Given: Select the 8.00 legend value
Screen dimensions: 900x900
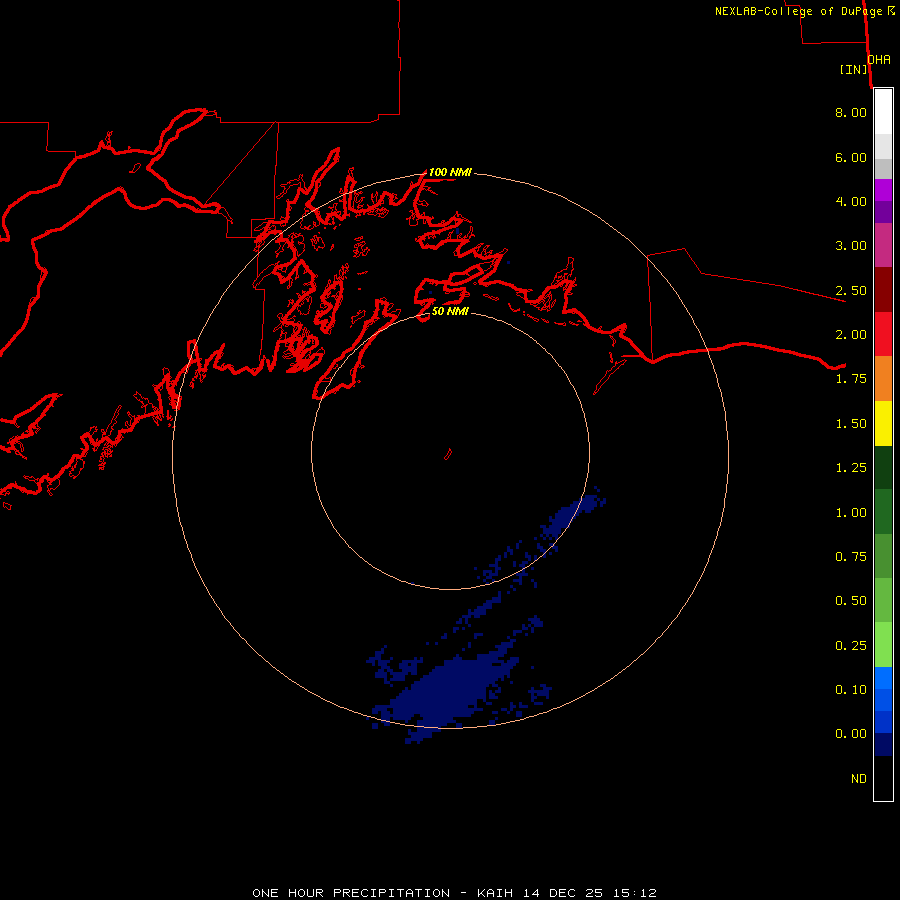Looking at the screenshot, I should coord(851,112).
